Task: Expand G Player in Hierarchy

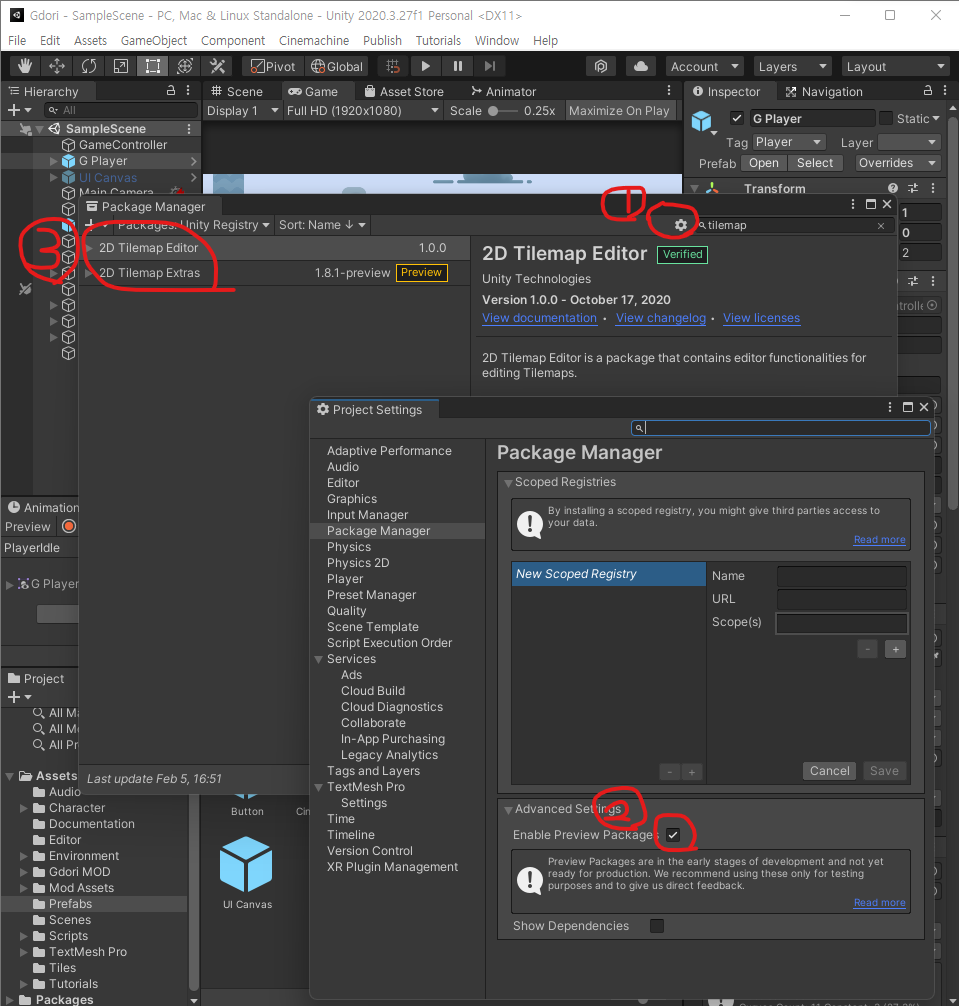Action: click(x=54, y=161)
